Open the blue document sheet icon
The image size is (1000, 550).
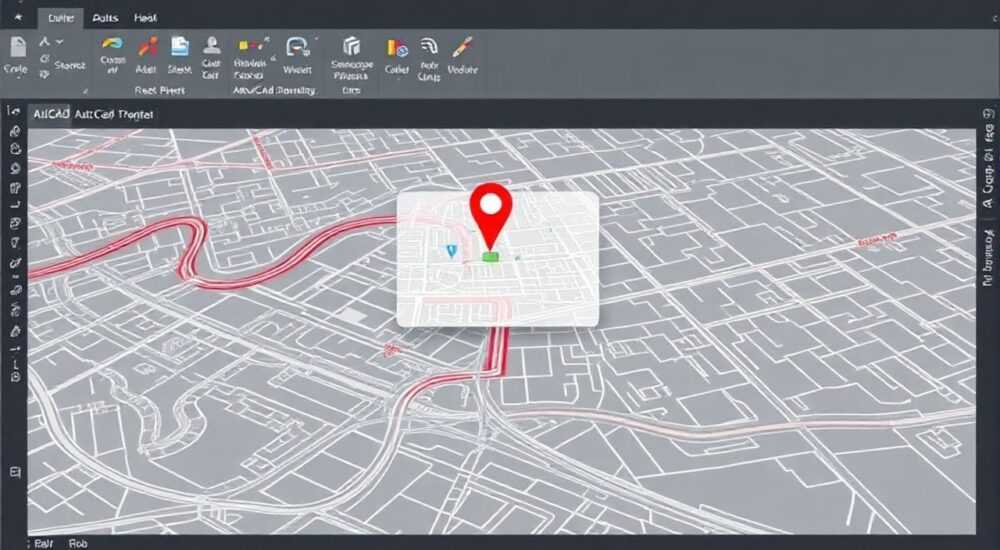coord(180,46)
